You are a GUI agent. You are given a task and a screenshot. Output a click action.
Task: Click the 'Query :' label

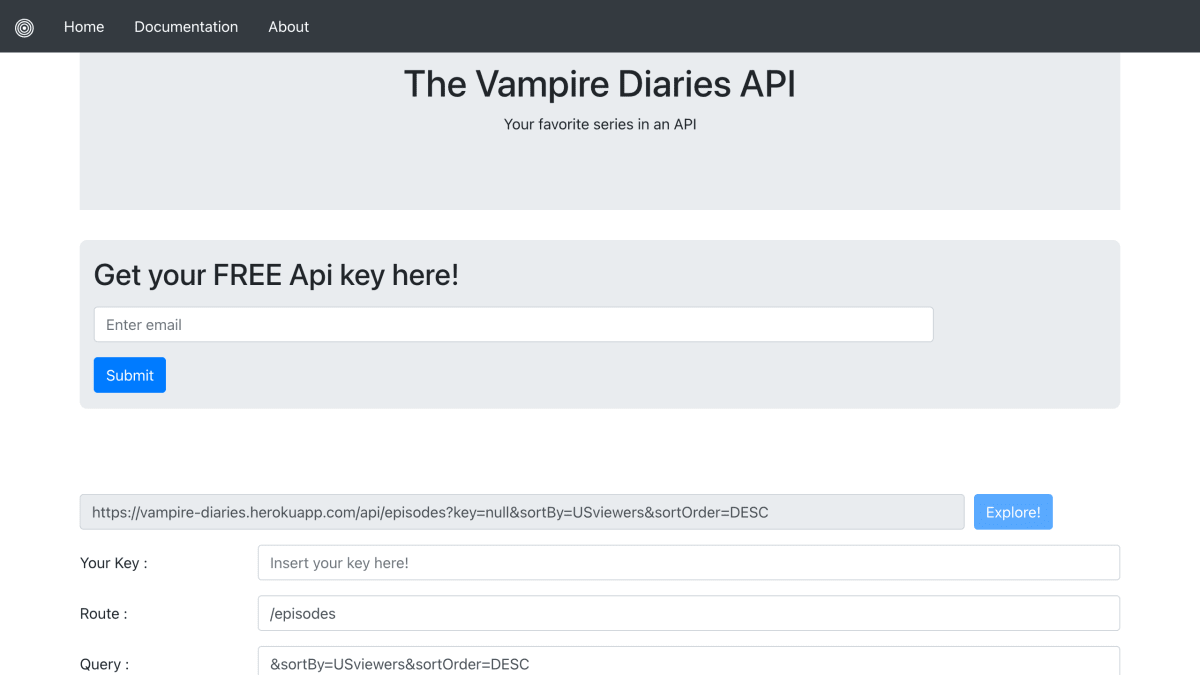pos(105,664)
